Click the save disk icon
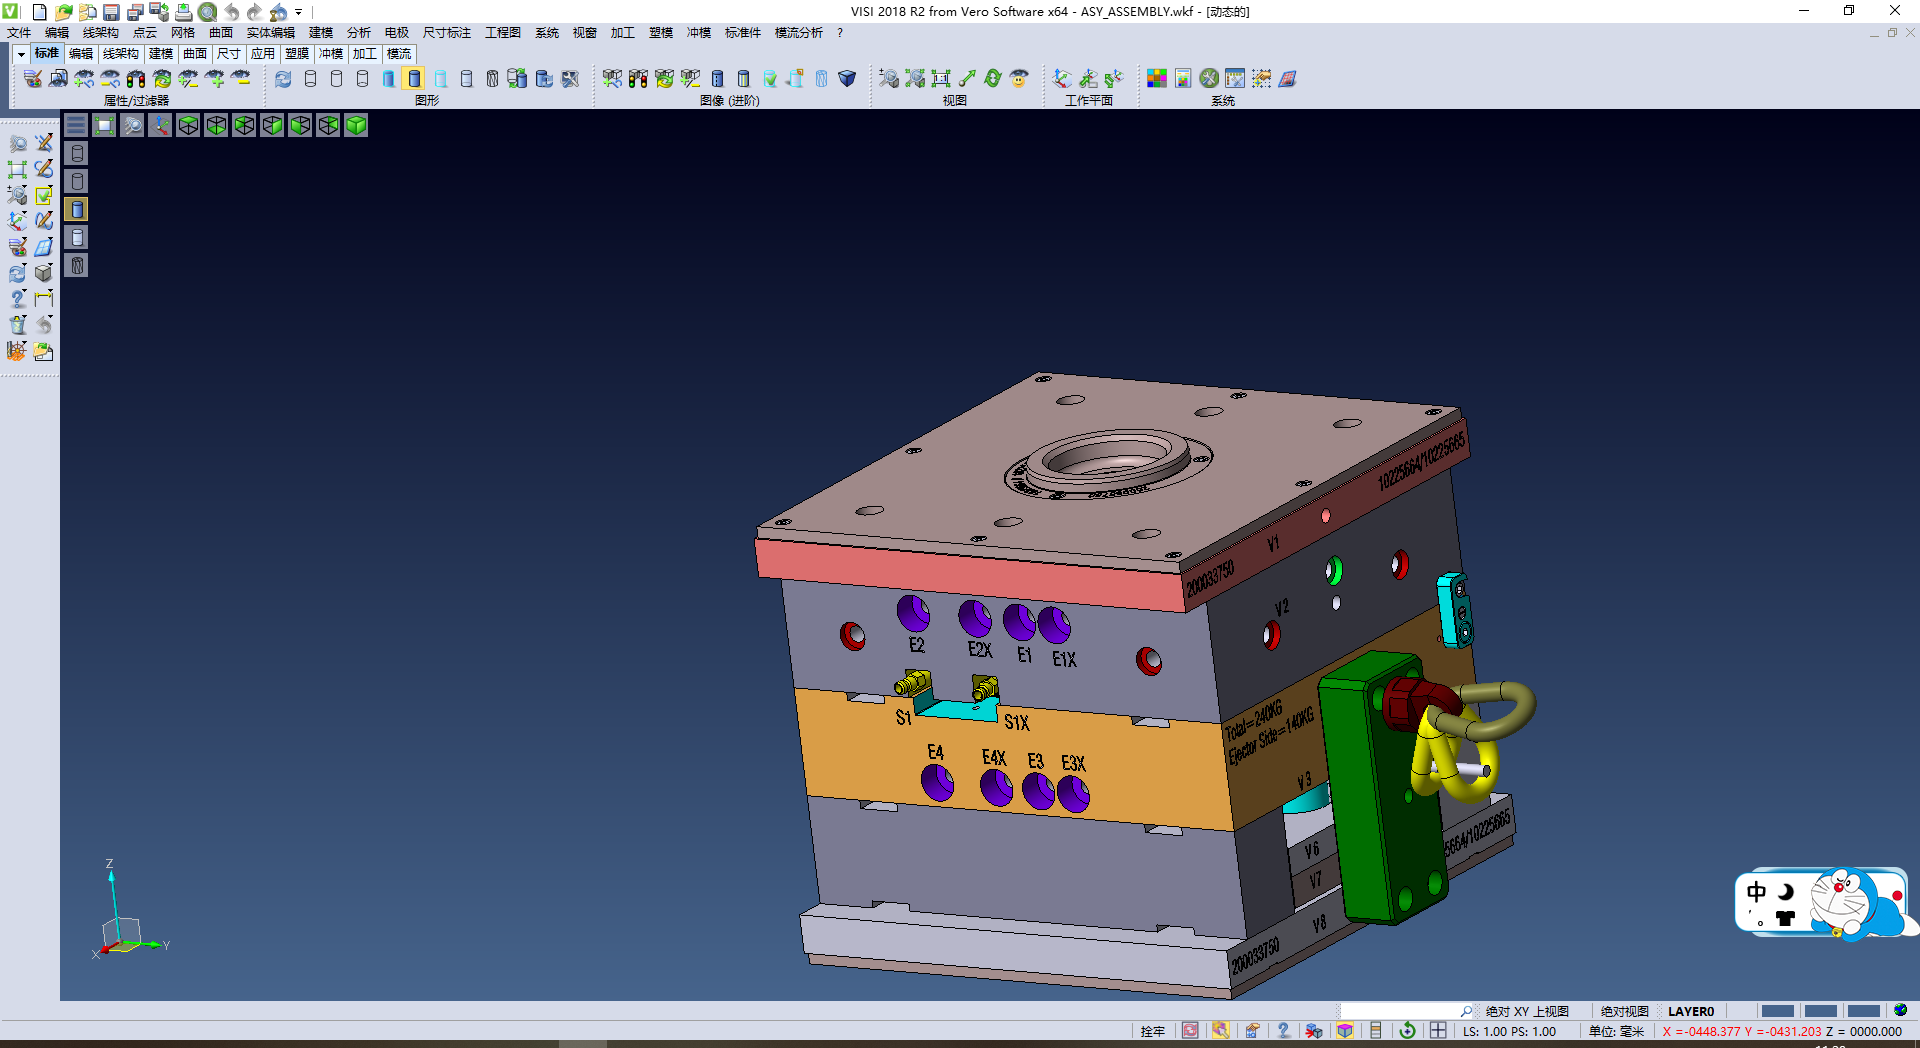 111,12
